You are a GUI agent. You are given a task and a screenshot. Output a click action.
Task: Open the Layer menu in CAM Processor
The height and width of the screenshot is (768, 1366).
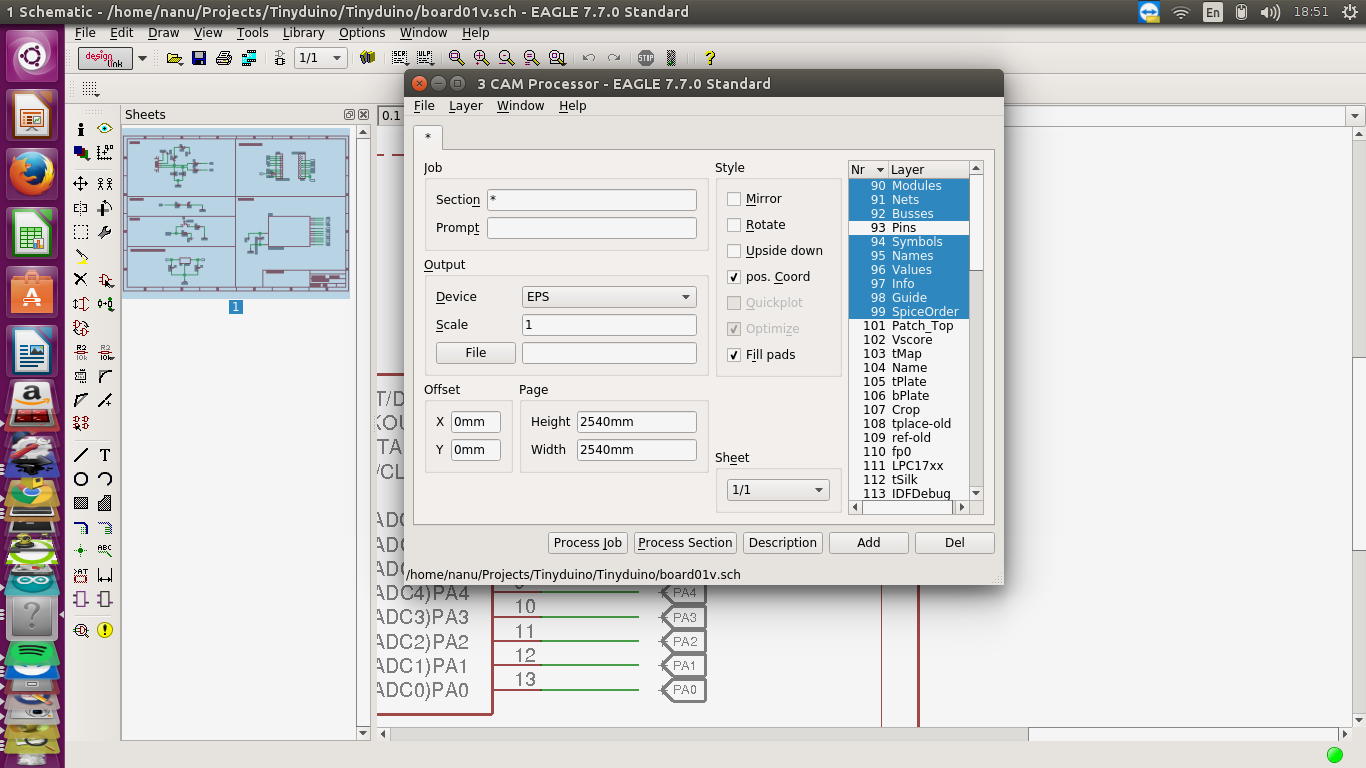(x=465, y=106)
